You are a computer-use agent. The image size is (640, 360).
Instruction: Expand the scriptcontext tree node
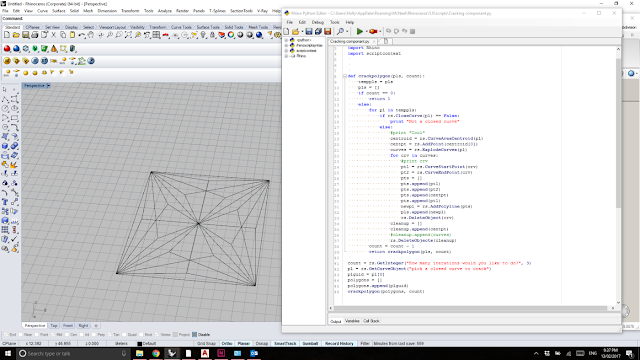pos(287,51)
